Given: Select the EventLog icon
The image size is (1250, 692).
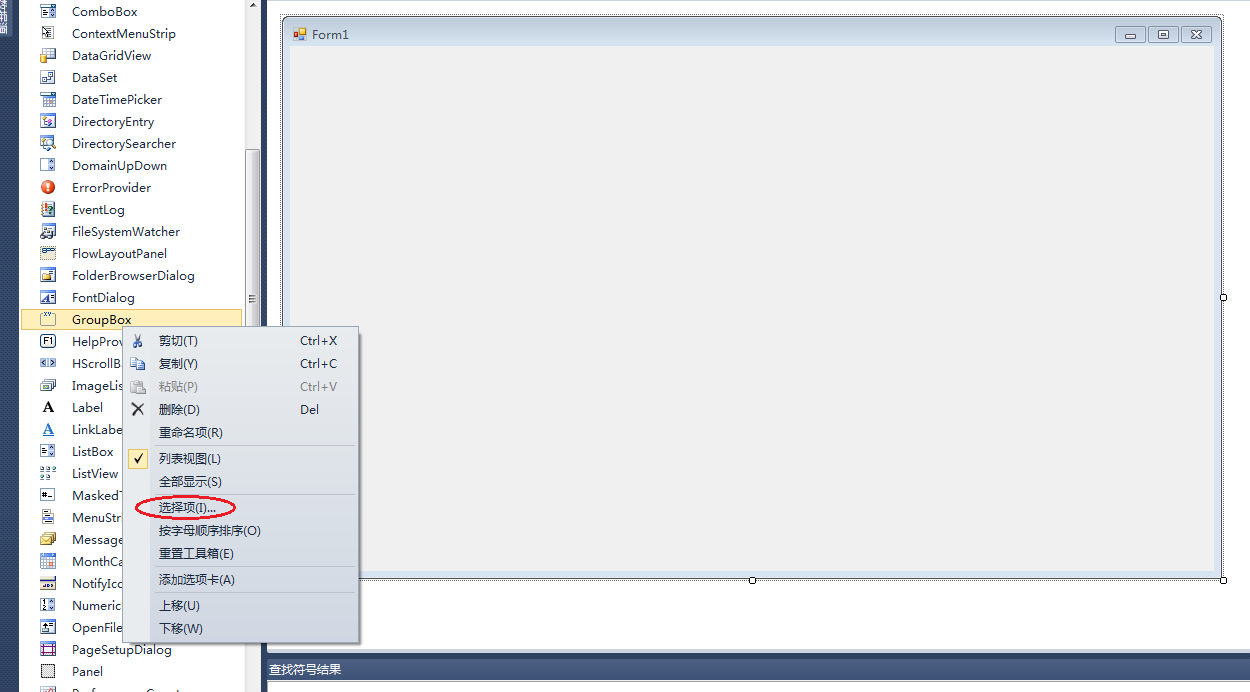Looking at the screenshot, I should pyautogui.click(x=48, y=210).
